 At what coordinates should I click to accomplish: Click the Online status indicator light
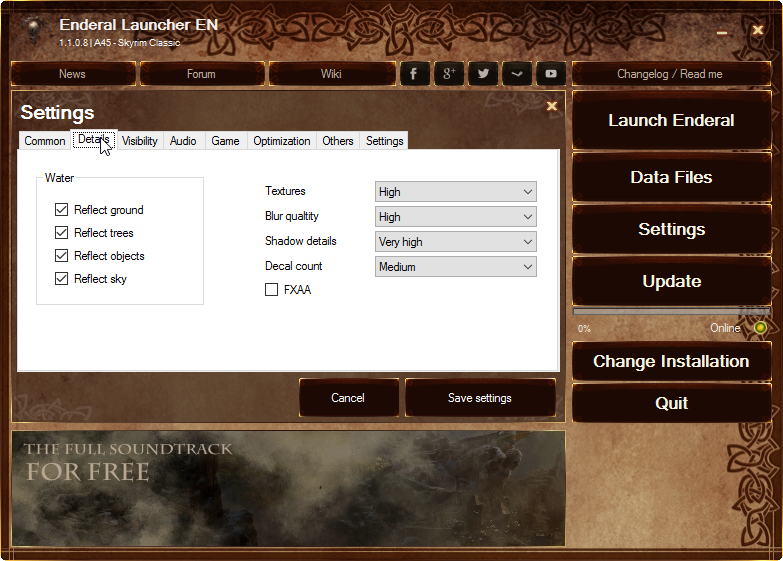point(760,328)
